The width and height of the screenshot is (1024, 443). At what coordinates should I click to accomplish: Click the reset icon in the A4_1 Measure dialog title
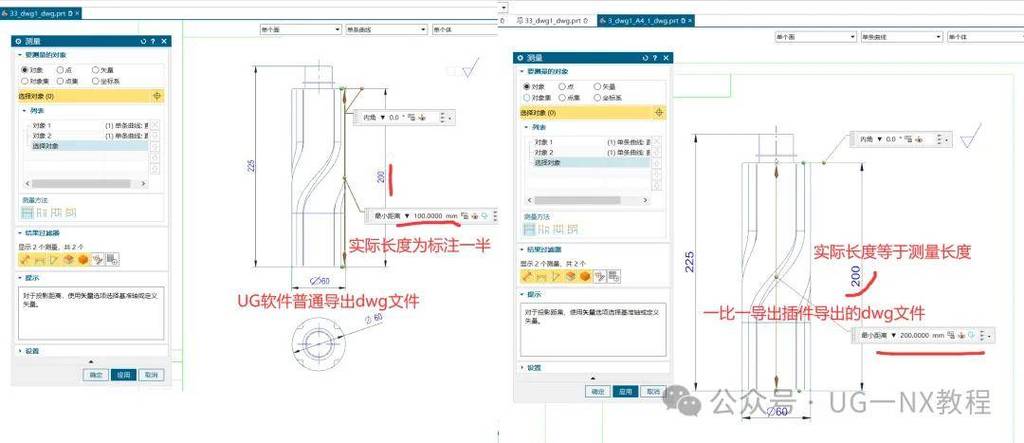645,58
